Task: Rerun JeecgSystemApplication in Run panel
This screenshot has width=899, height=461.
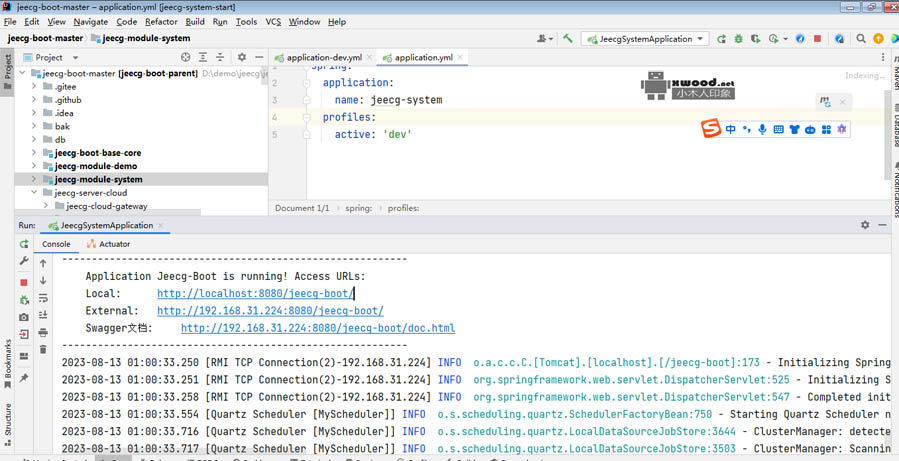Action: point(24,244)
